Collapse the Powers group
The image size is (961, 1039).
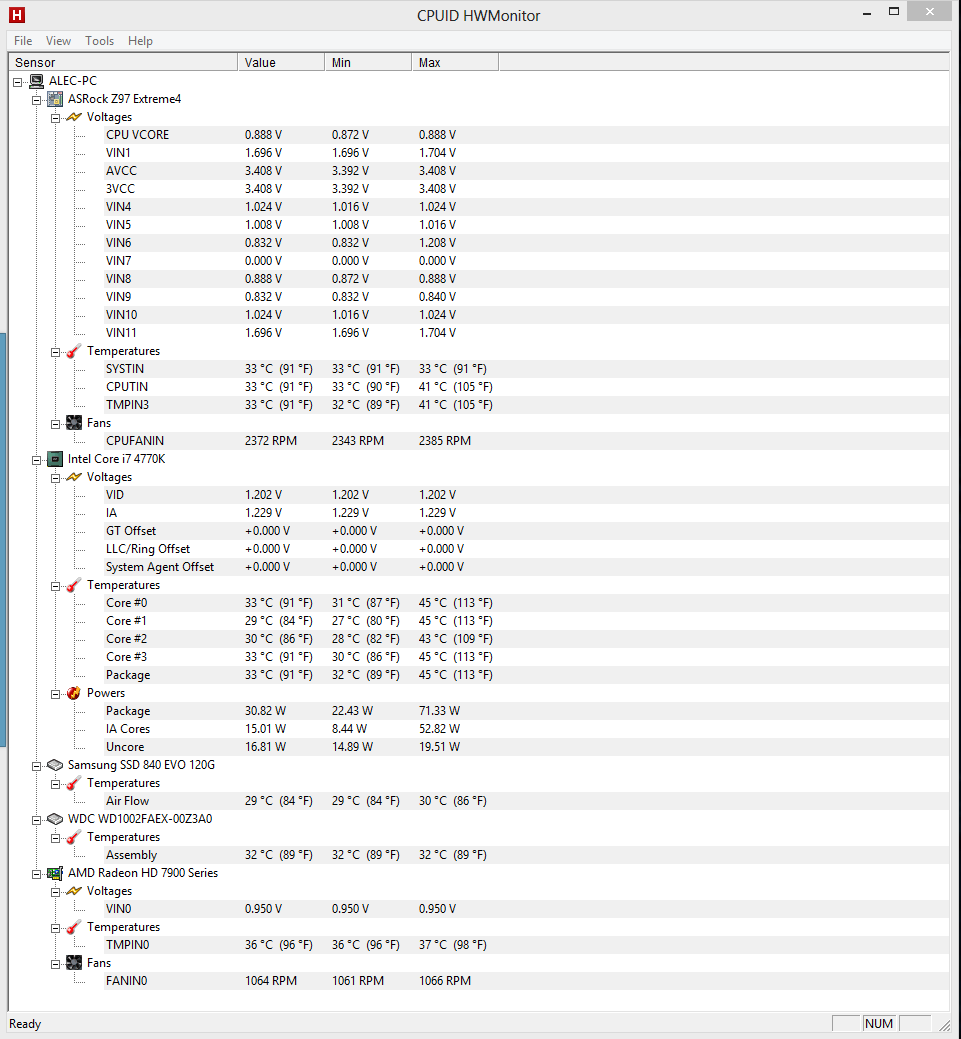pos(56,694)
